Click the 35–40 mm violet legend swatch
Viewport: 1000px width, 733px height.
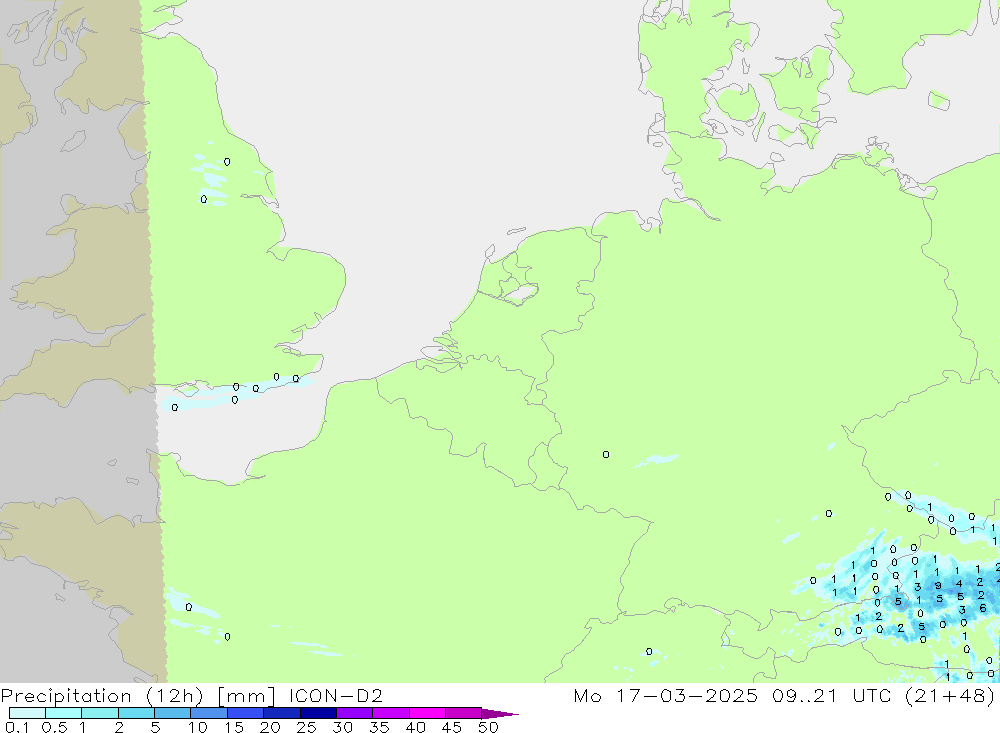pos(390,713)
